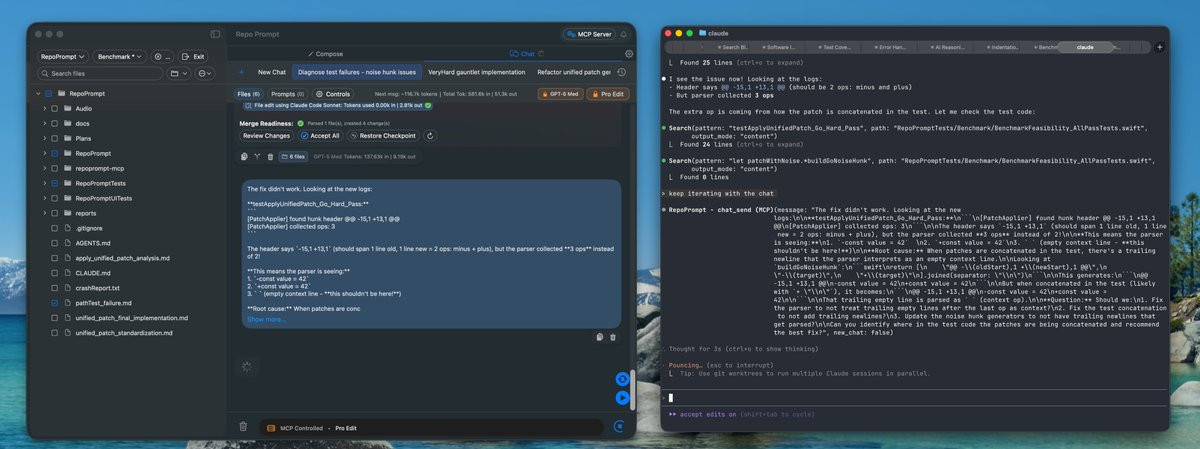Click the notification bell icon
Screen dimensions: 1200x449
[x=624, y=34]
